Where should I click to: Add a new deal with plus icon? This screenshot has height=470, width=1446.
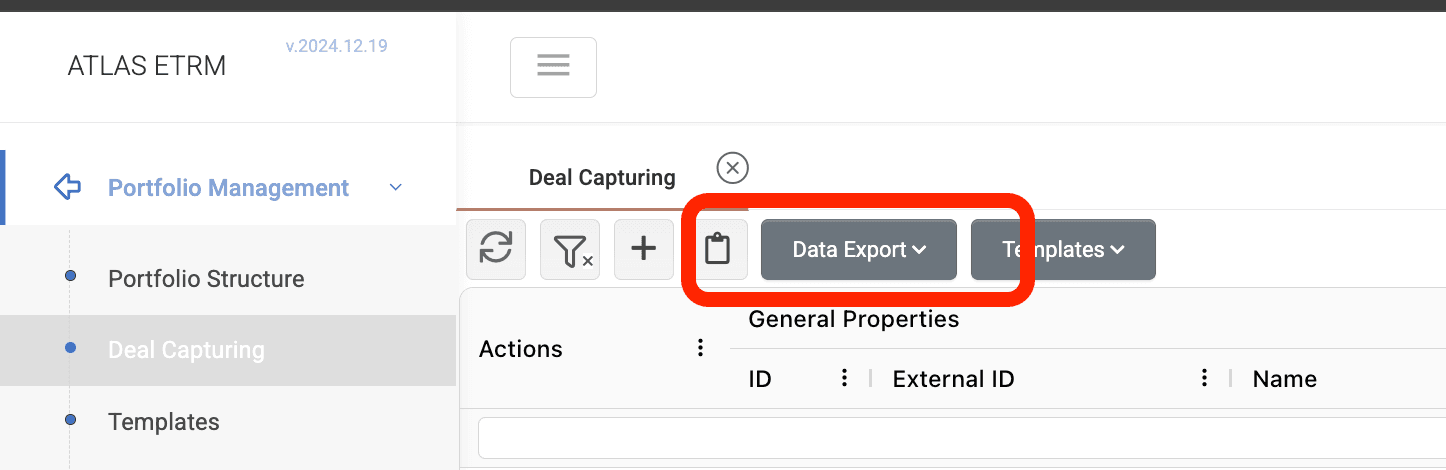click(x=644, y=249)
